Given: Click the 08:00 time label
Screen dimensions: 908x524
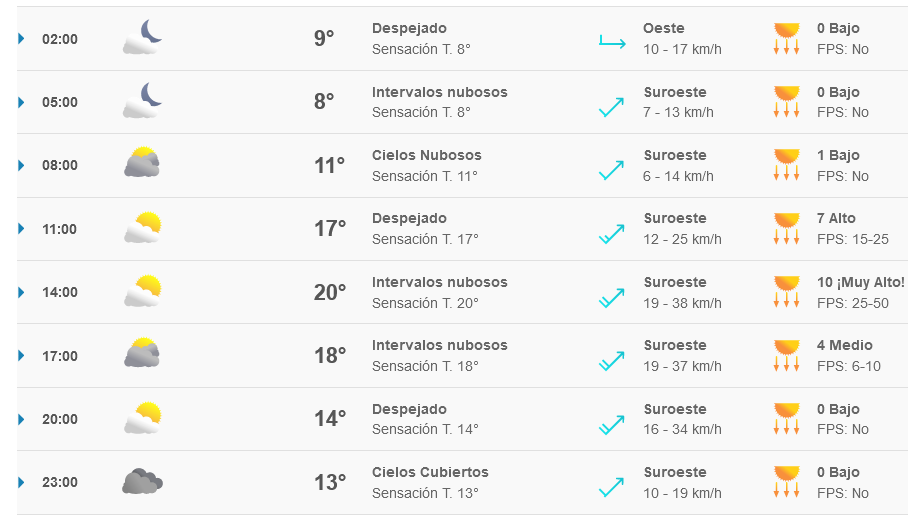Looking at the screenshot, I should (x=59, y=166).
